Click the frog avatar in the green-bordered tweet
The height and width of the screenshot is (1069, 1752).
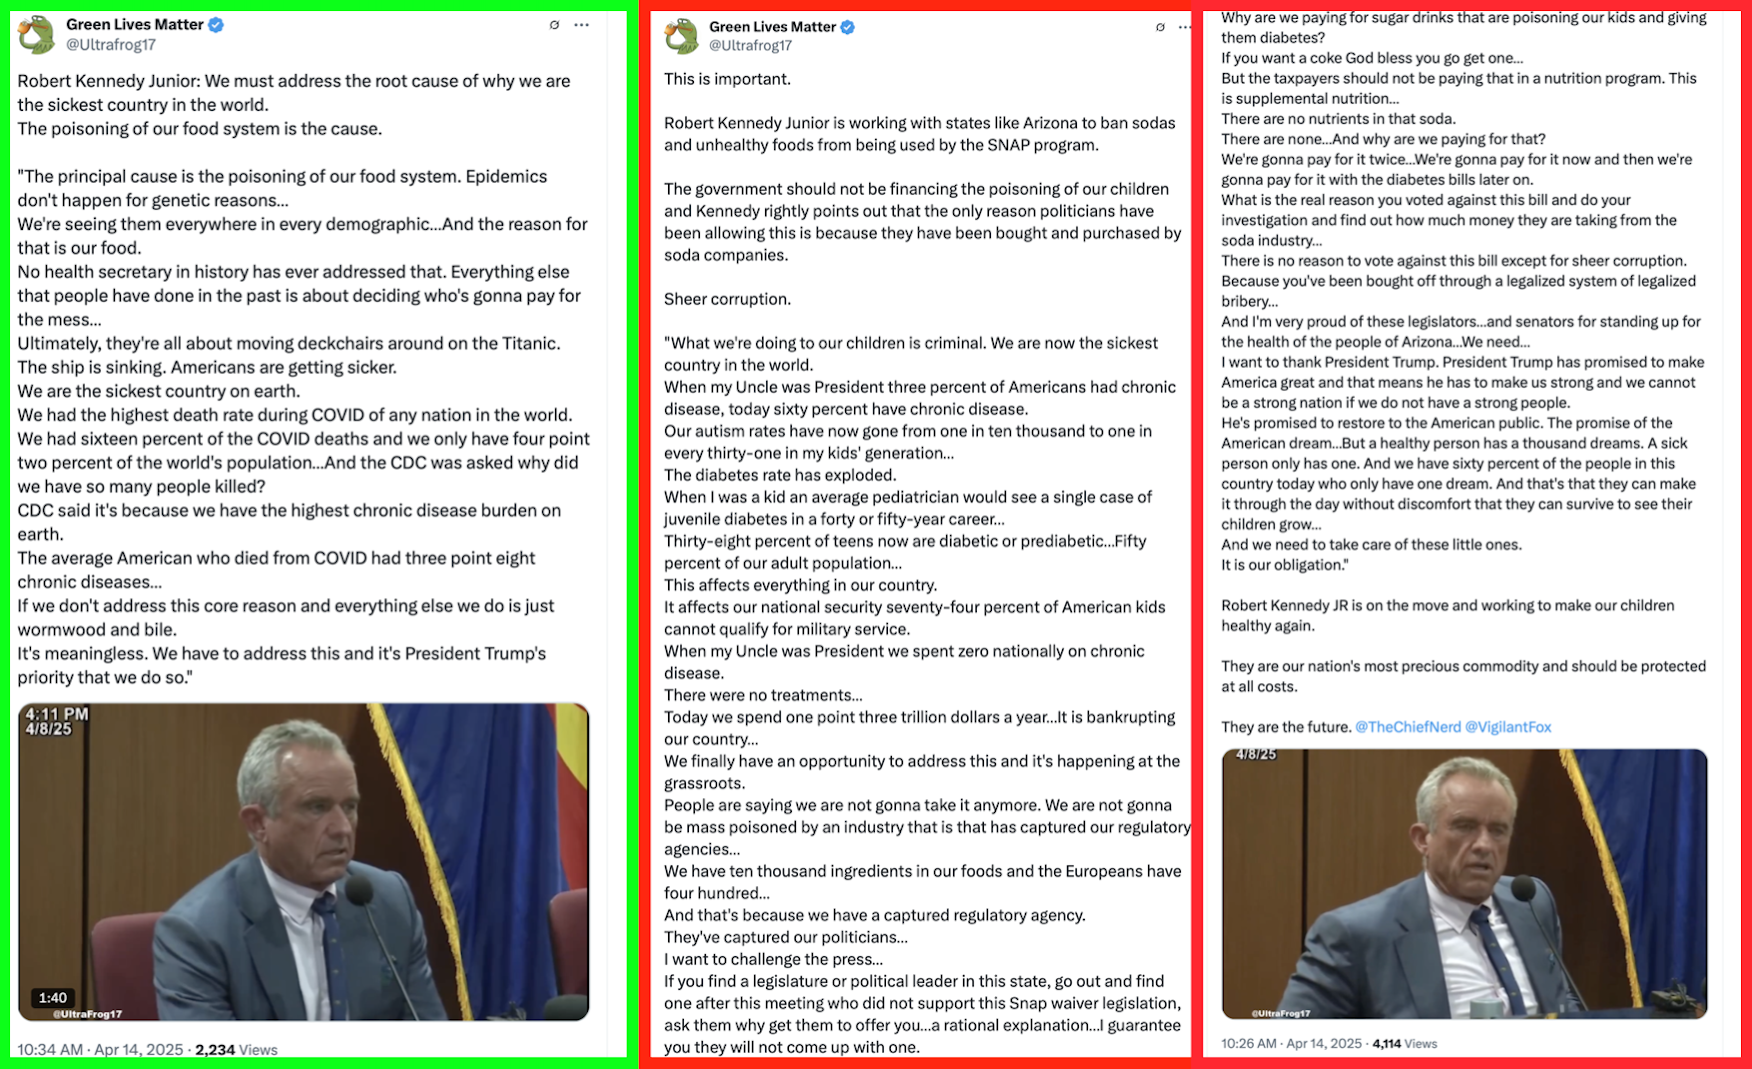tap(37, 34)
